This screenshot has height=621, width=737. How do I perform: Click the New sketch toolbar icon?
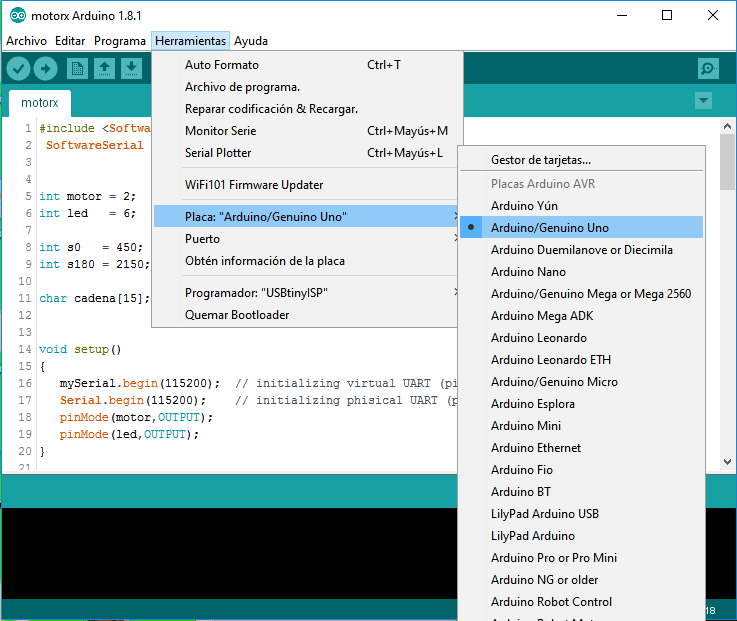click(77, 69)
